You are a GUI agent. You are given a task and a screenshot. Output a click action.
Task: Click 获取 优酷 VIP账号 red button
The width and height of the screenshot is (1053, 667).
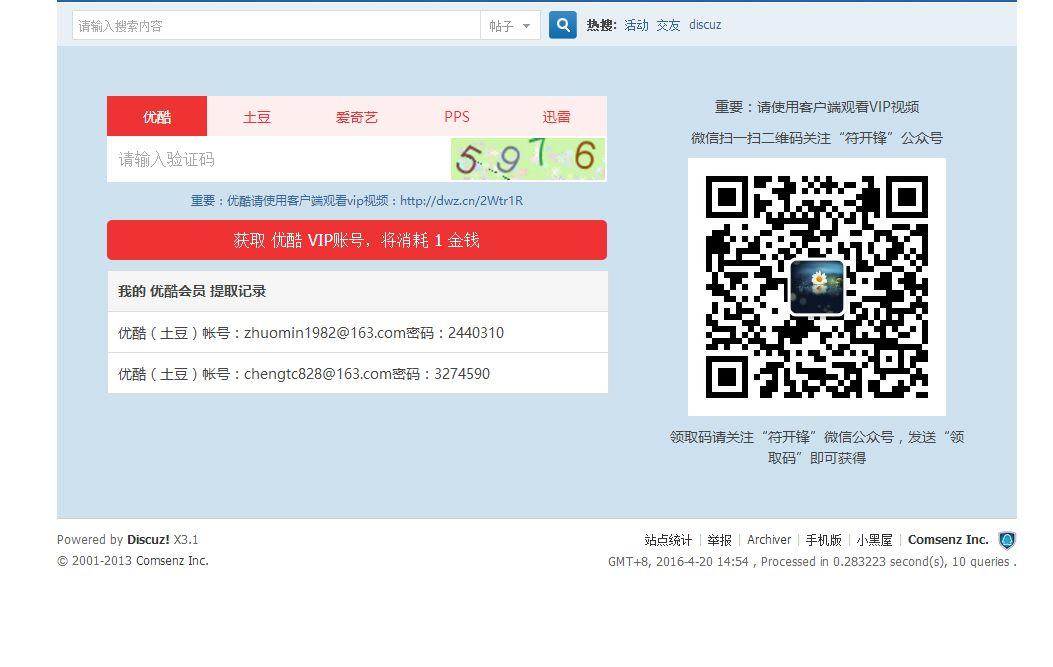tap(357, 240)
